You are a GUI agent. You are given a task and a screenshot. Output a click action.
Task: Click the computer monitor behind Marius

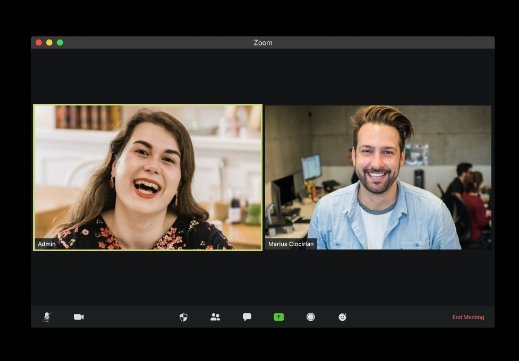pos(311,167)
